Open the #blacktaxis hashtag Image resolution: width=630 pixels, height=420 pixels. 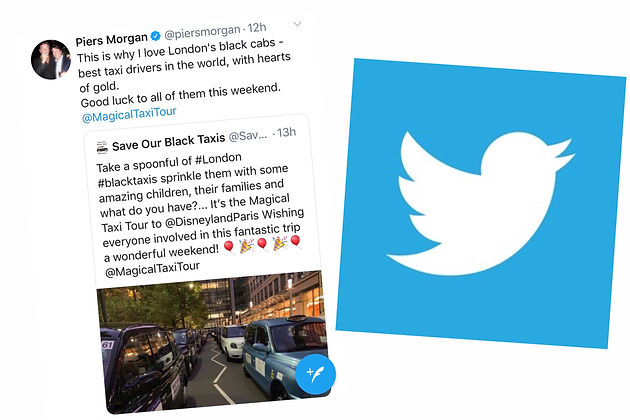point(129,180)
